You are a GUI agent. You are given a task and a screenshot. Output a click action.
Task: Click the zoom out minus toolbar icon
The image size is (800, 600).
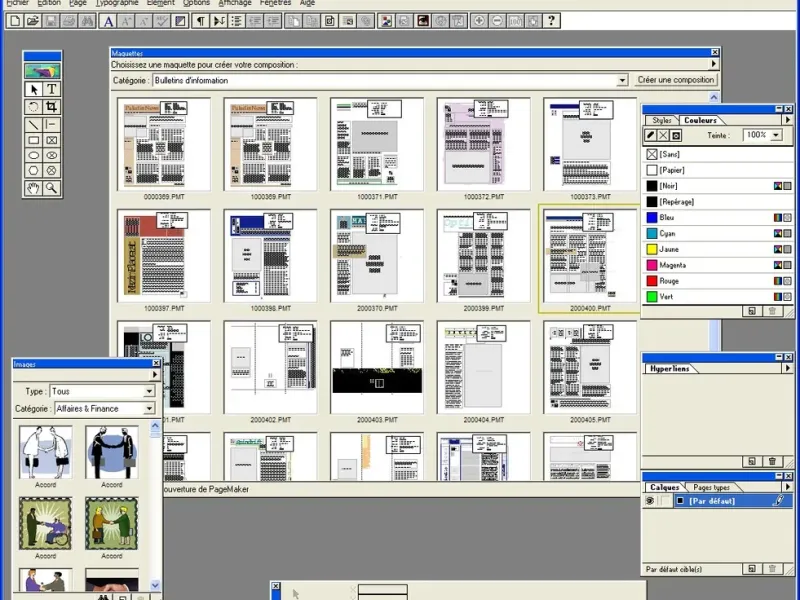(497, 21)
